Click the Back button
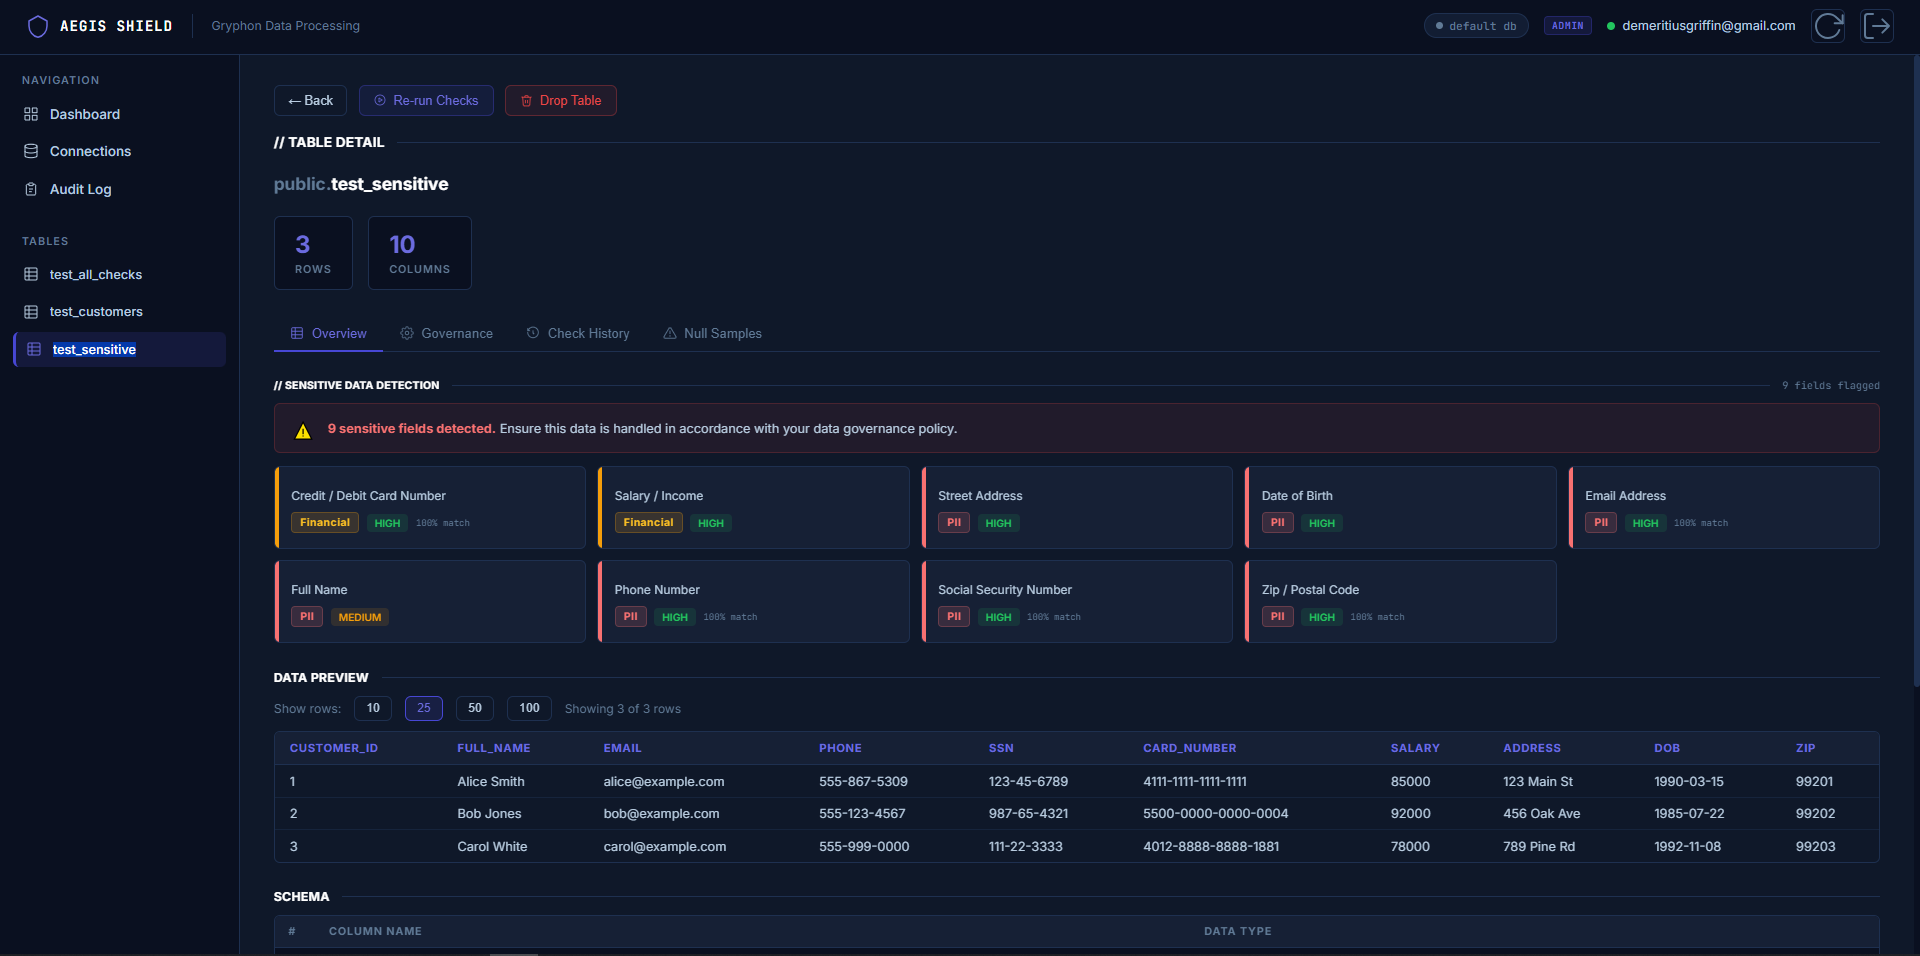 pos(310,100)
